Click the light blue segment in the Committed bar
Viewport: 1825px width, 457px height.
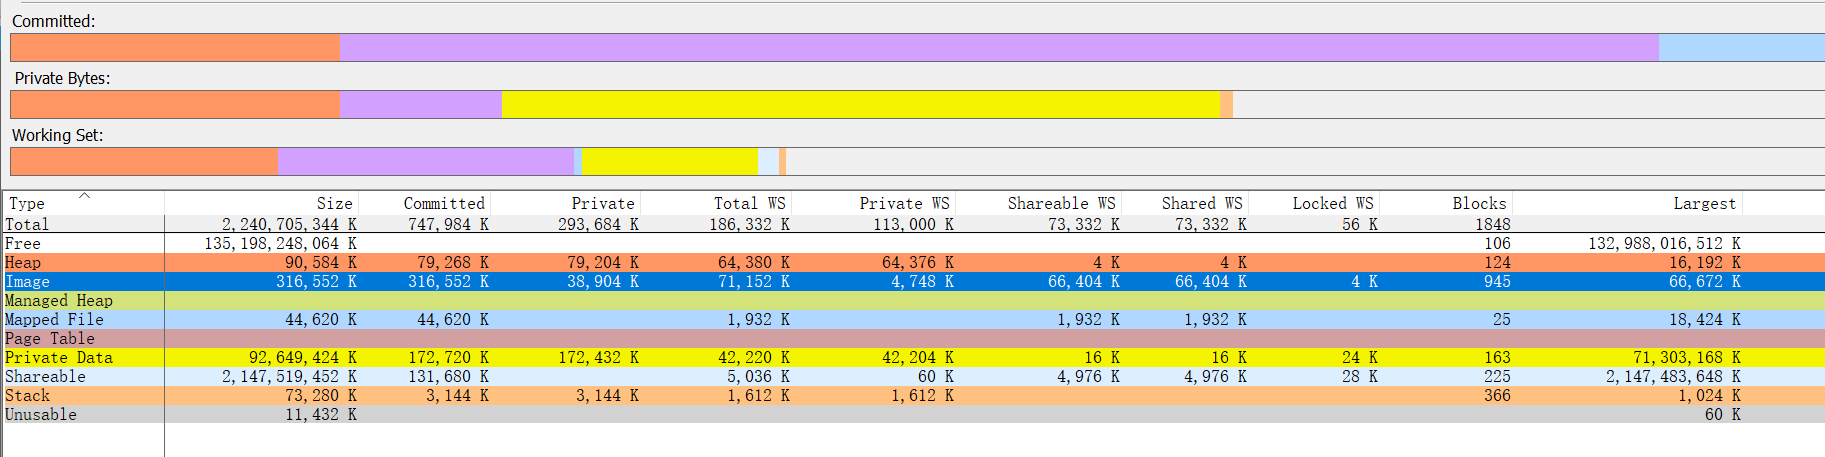(1741, 47)
